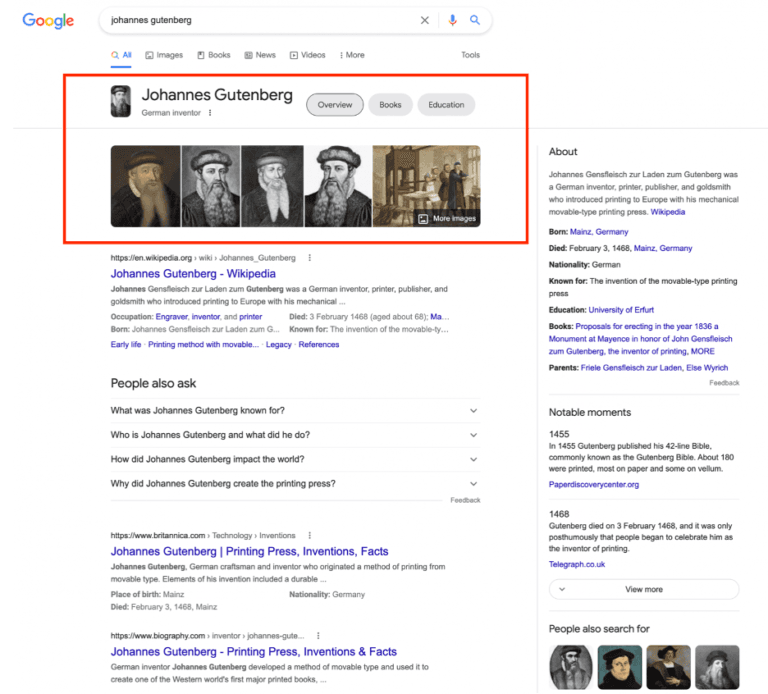The width and height of the screenshot is (768, 694).
Task: Select the Education chip
Action: (x=446, y=105)
